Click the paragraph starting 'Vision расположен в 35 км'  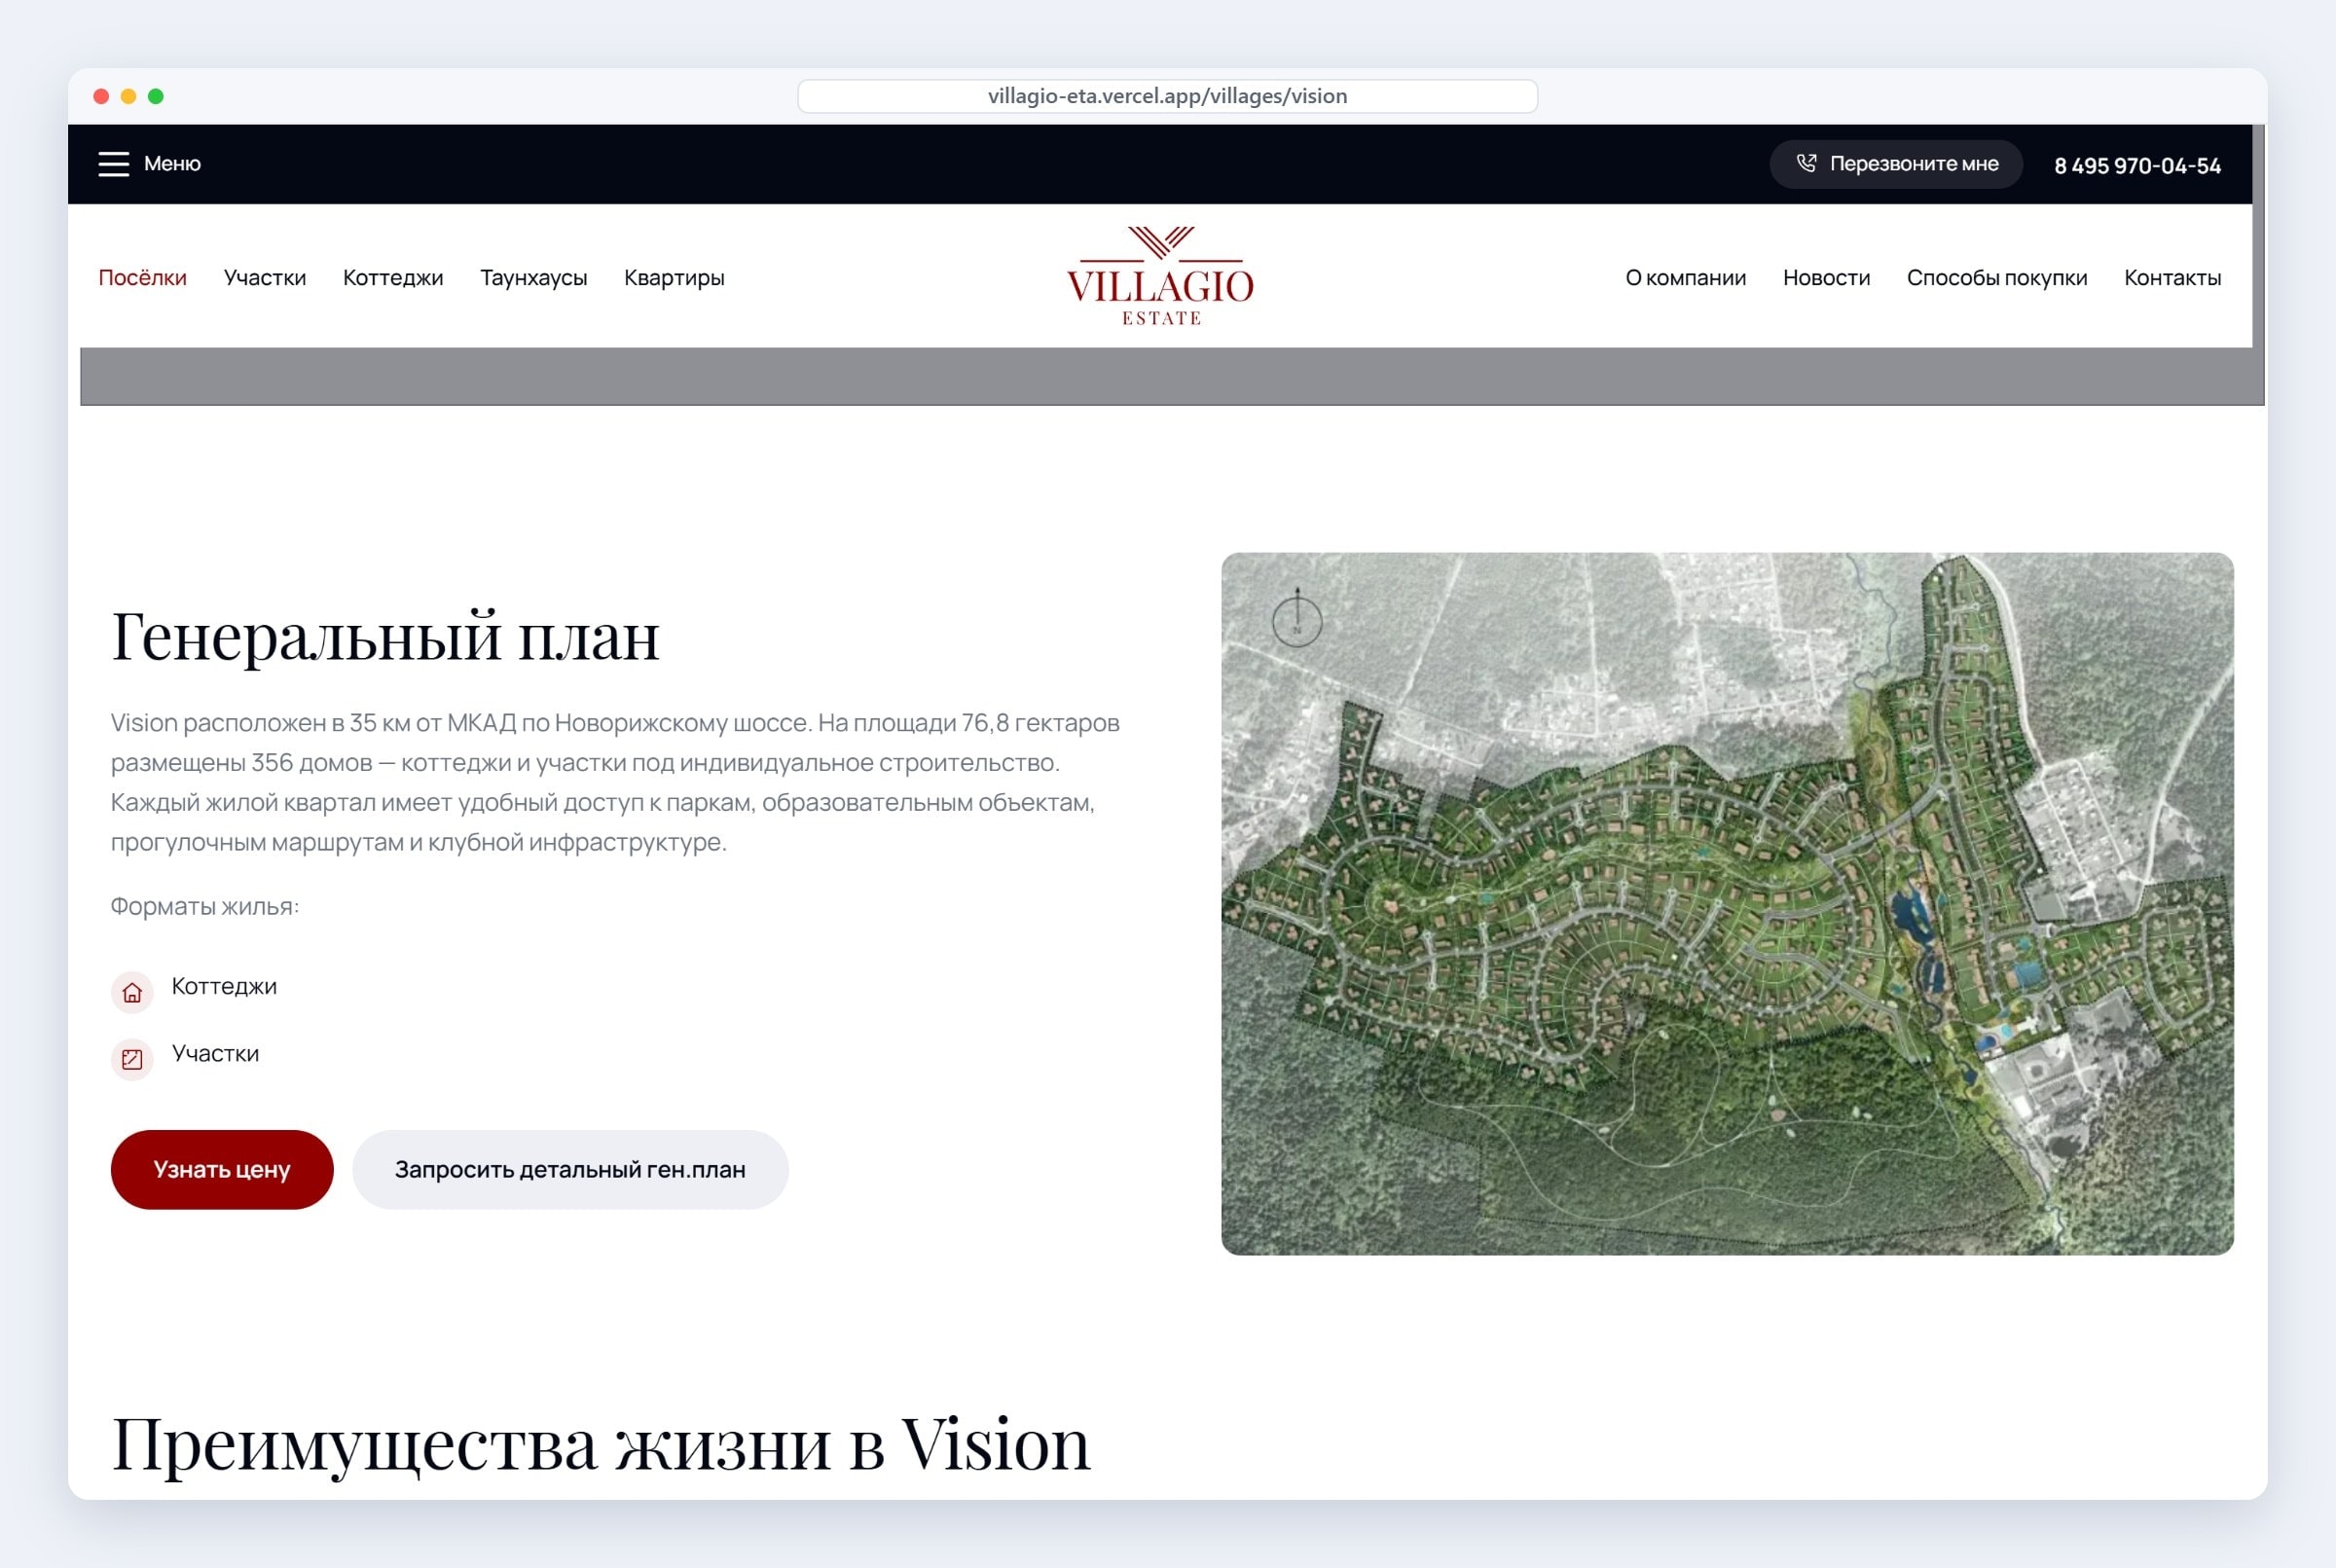click(x=615, y=782)
